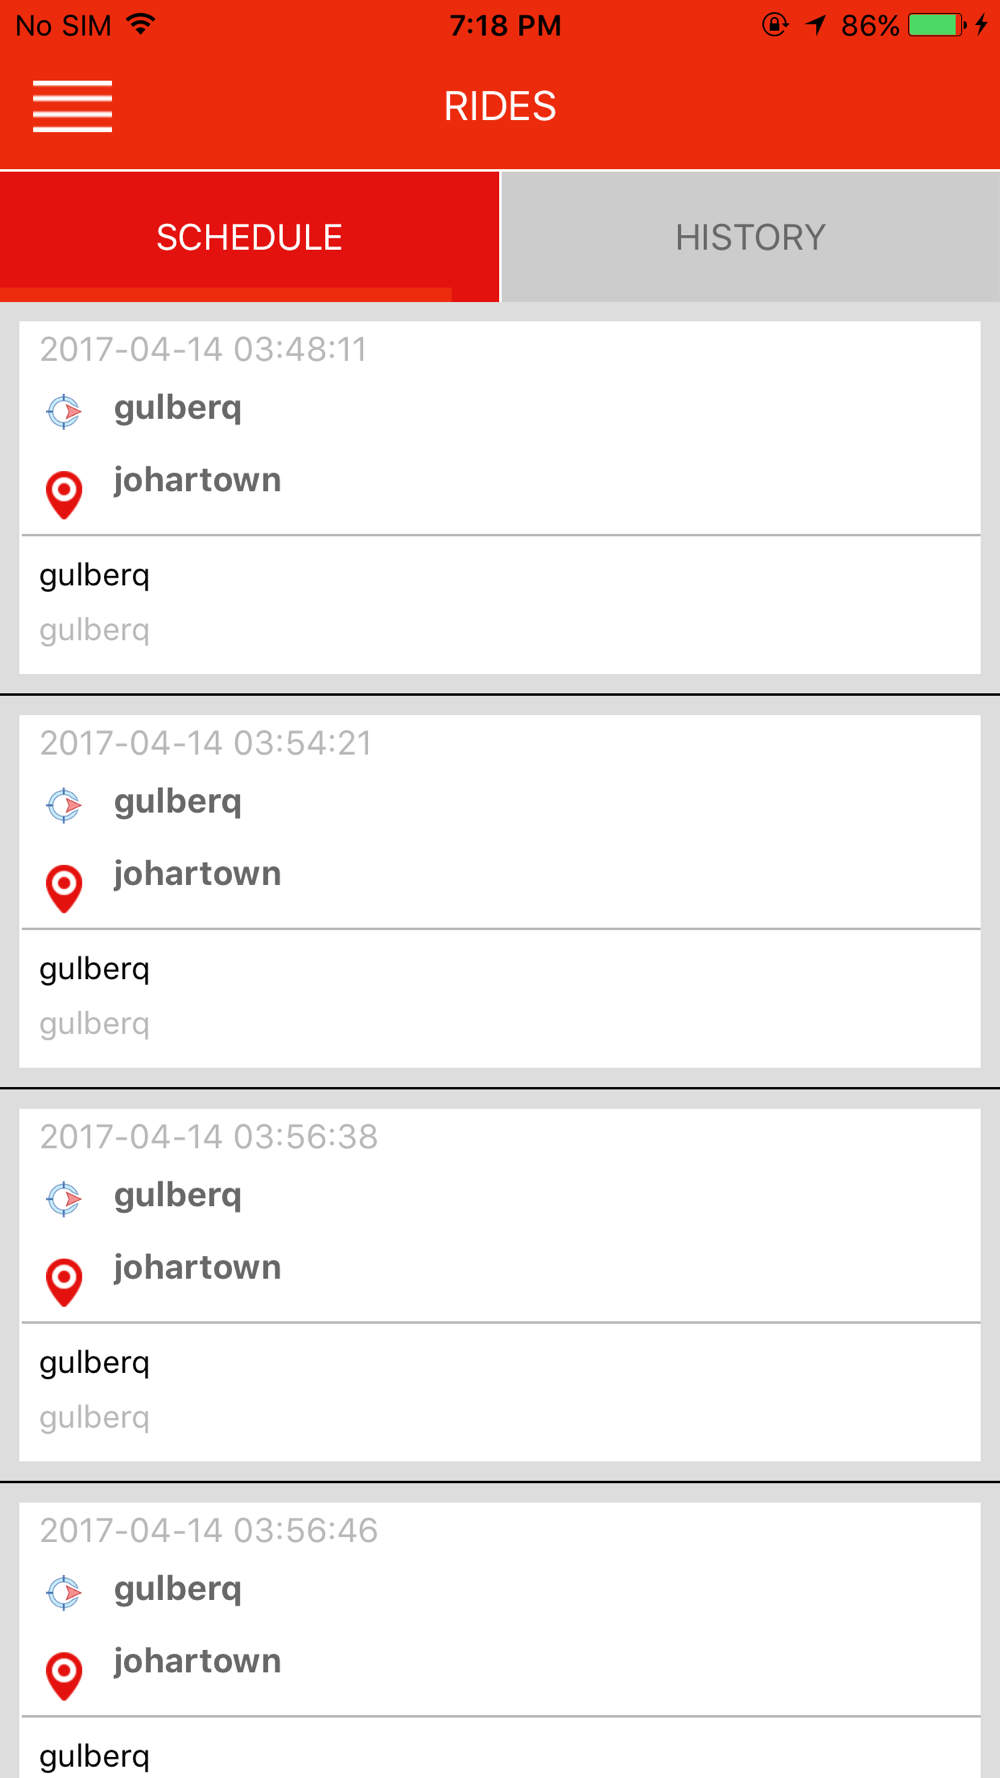Screen dimensions: 1000x1778
Task: Tap red destination pin in 03:56:46 ride
Action: point(64,1675)
